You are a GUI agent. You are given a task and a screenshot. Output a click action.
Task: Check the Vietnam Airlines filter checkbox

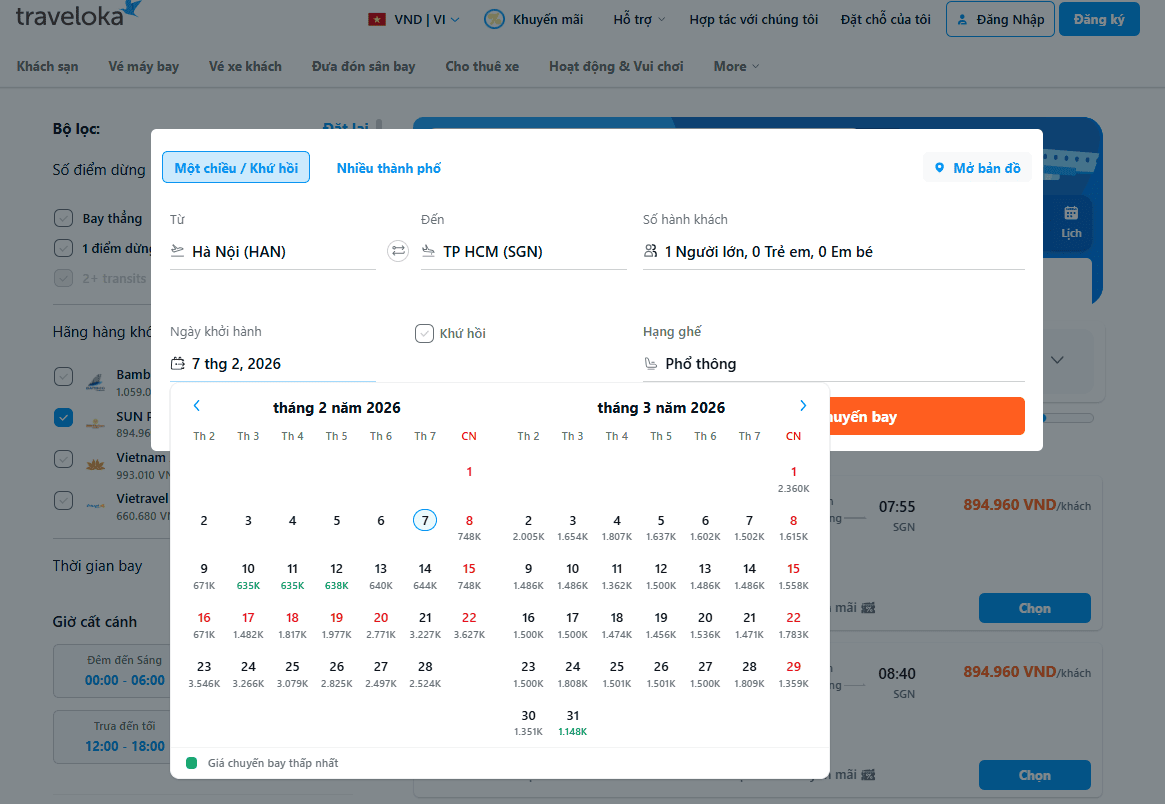pyautogui.click(x=64, y=458)
